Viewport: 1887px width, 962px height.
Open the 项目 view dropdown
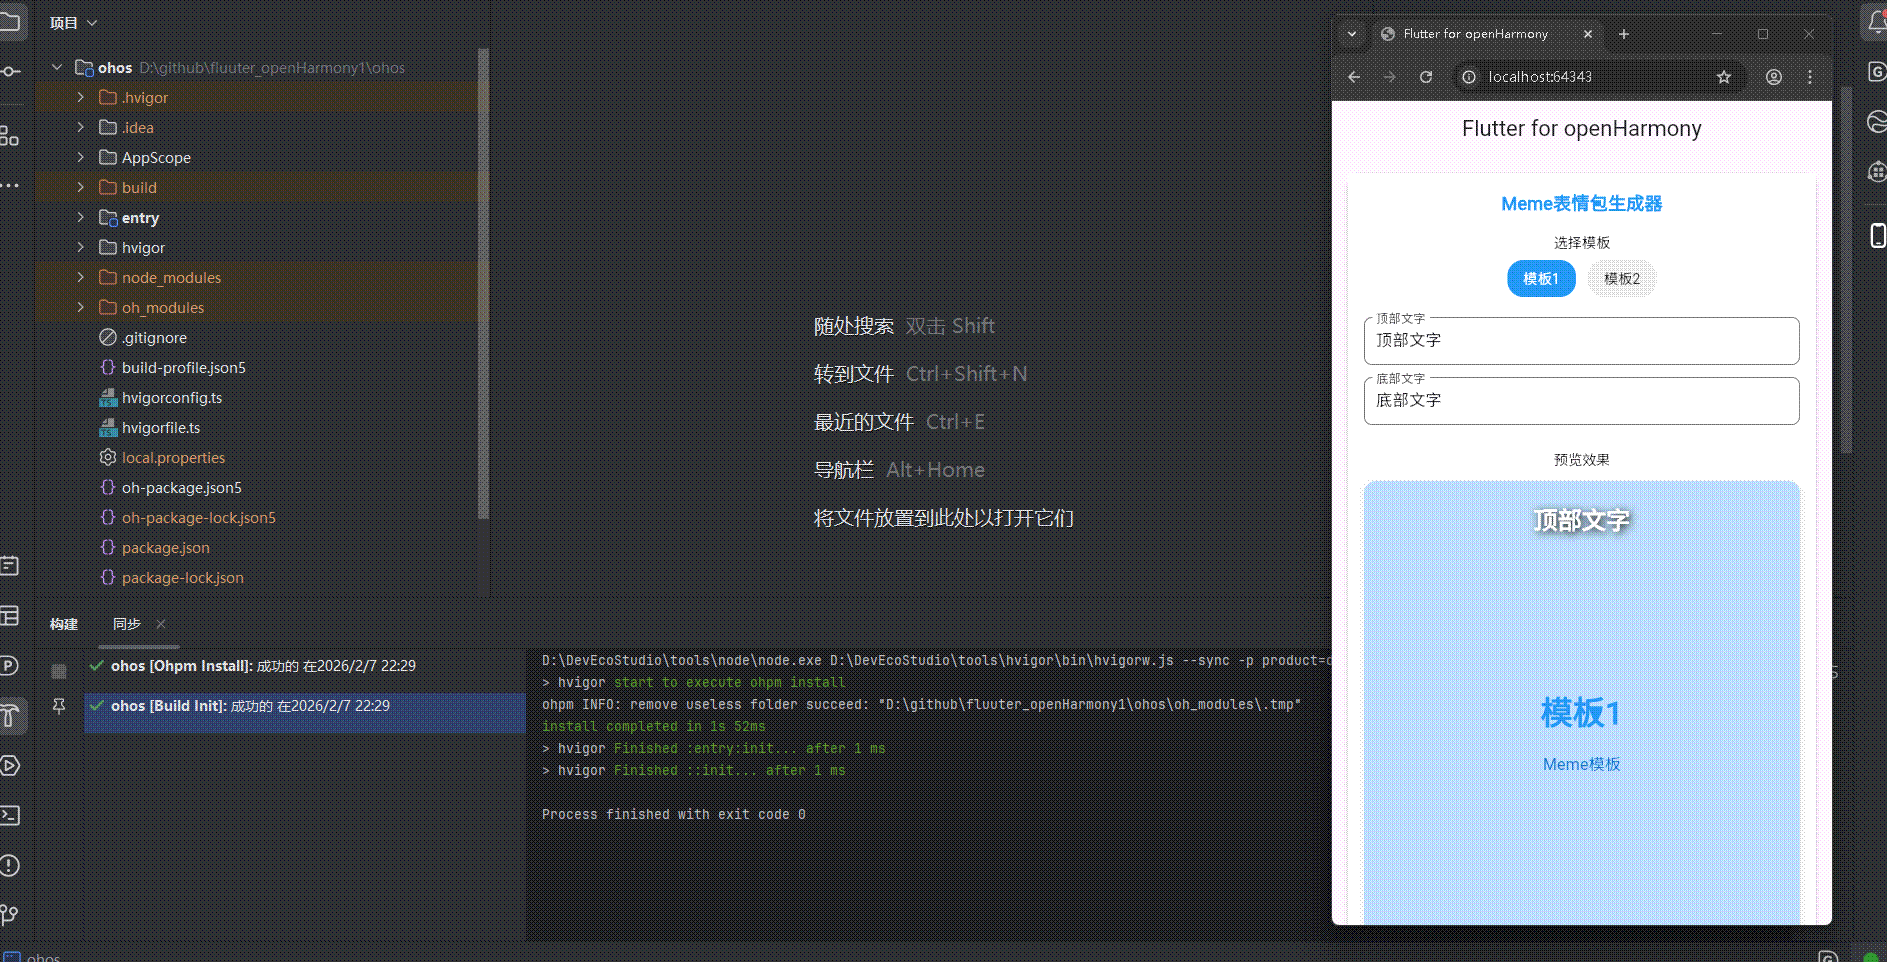tap(73, 23)
